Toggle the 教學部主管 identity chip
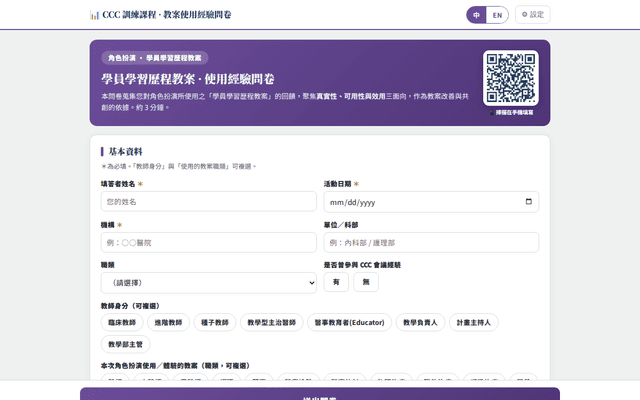The width and height of the screenshot is (640, 400). pyautogui.click(x=125, y=344)
